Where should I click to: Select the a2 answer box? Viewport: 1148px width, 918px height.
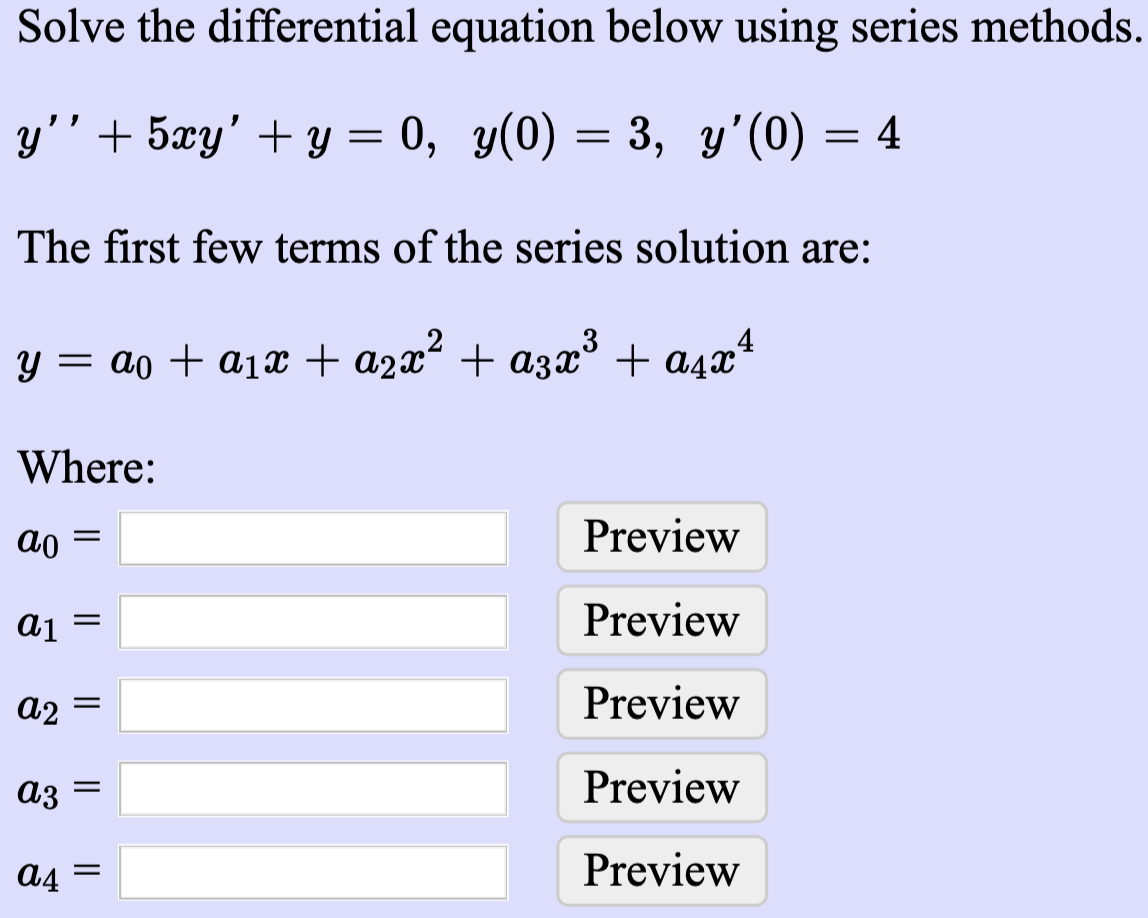click(x=313, y=705)
